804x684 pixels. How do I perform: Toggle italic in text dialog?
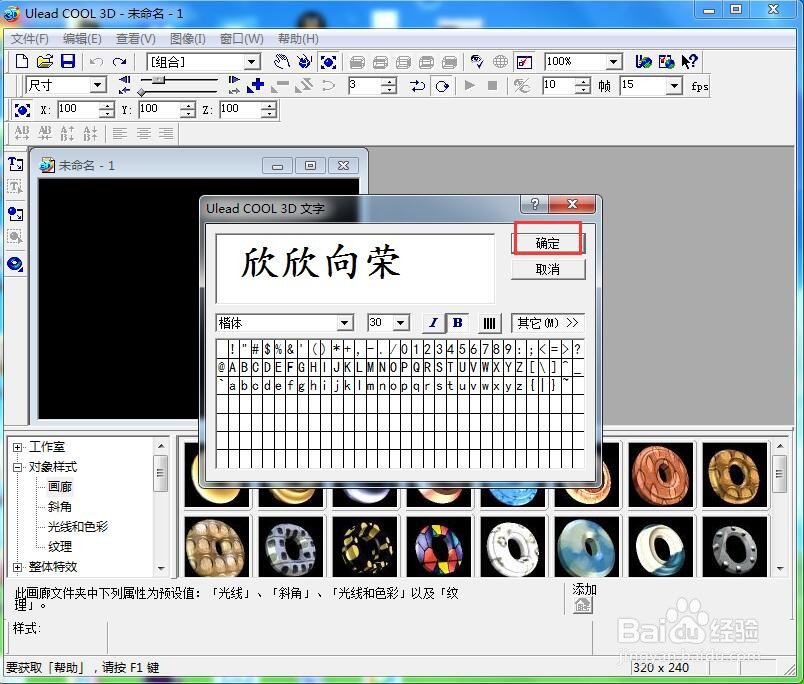pyautogui.click(x=433, y=323)
